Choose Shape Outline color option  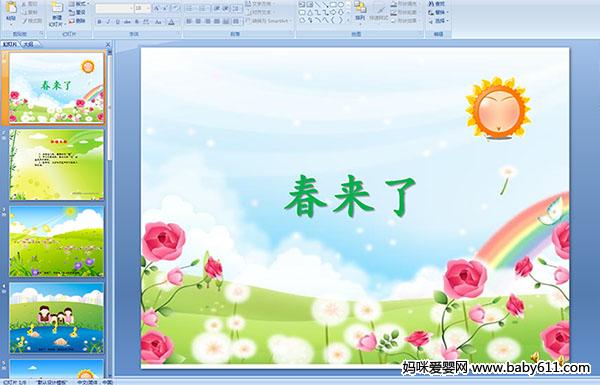point(405,12)
